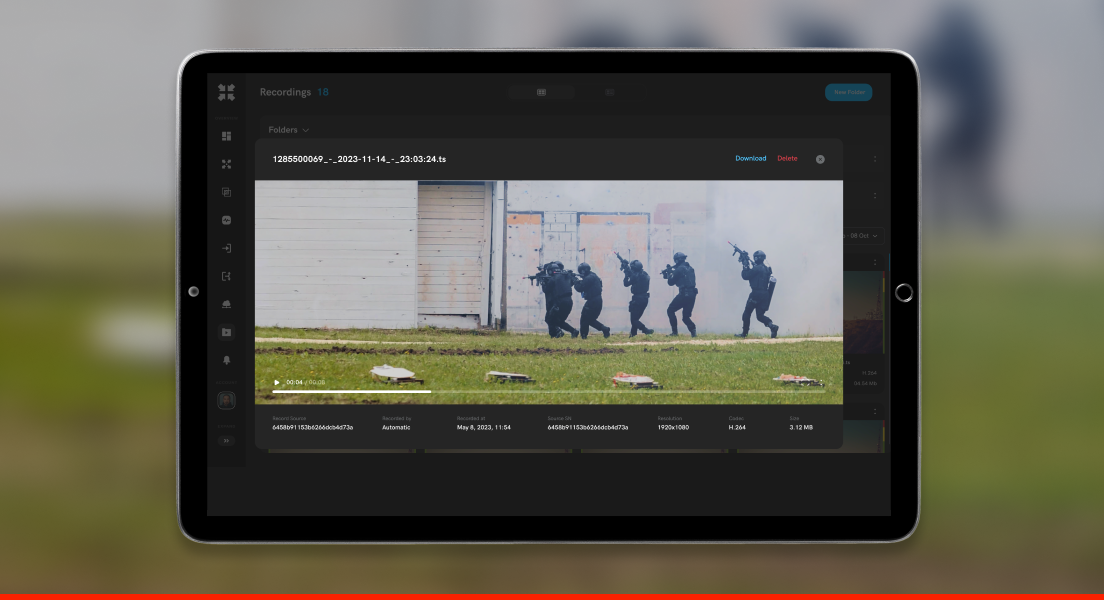The image size is (1104, 600).
Task: Open the date range dropdown ending 08 Oct
Action: pyautogui.click(x=863, y=236)
